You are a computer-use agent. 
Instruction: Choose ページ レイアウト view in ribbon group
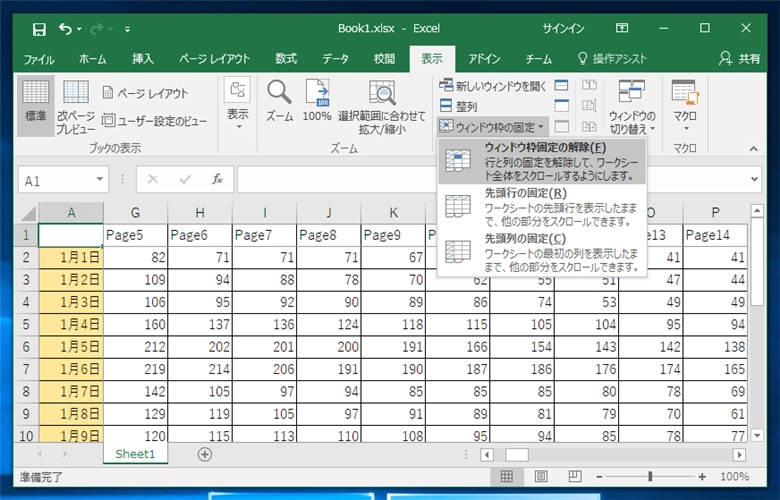[145, 93]
